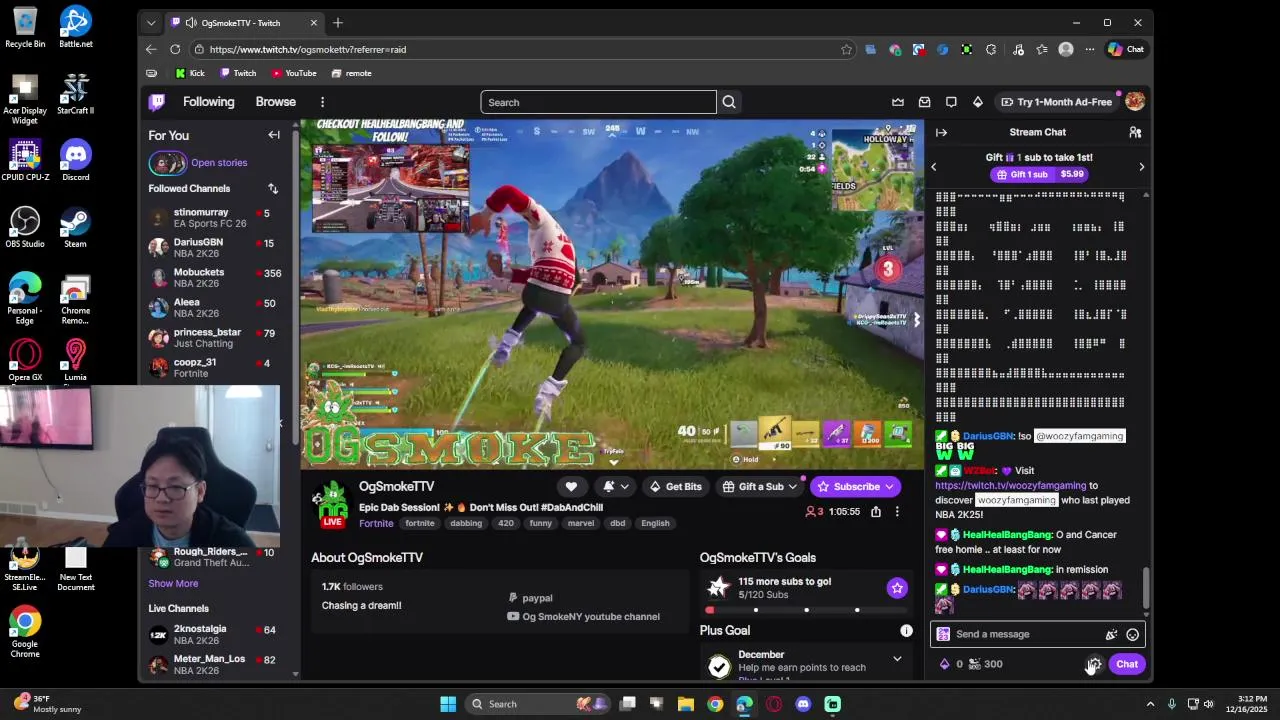The height and width of the screenshot is (720, 1280).
Task: Open Plus Goal info icon
Action: pos(906,631)
